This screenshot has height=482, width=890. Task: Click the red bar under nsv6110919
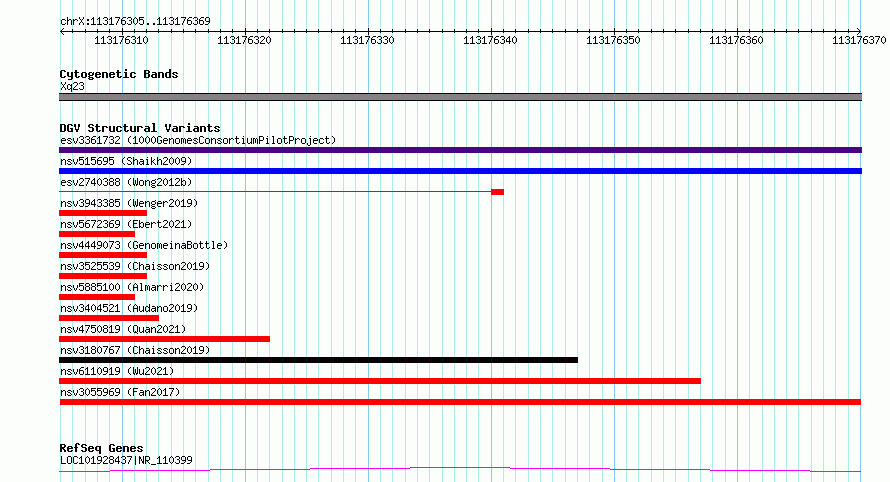(380, 381)
